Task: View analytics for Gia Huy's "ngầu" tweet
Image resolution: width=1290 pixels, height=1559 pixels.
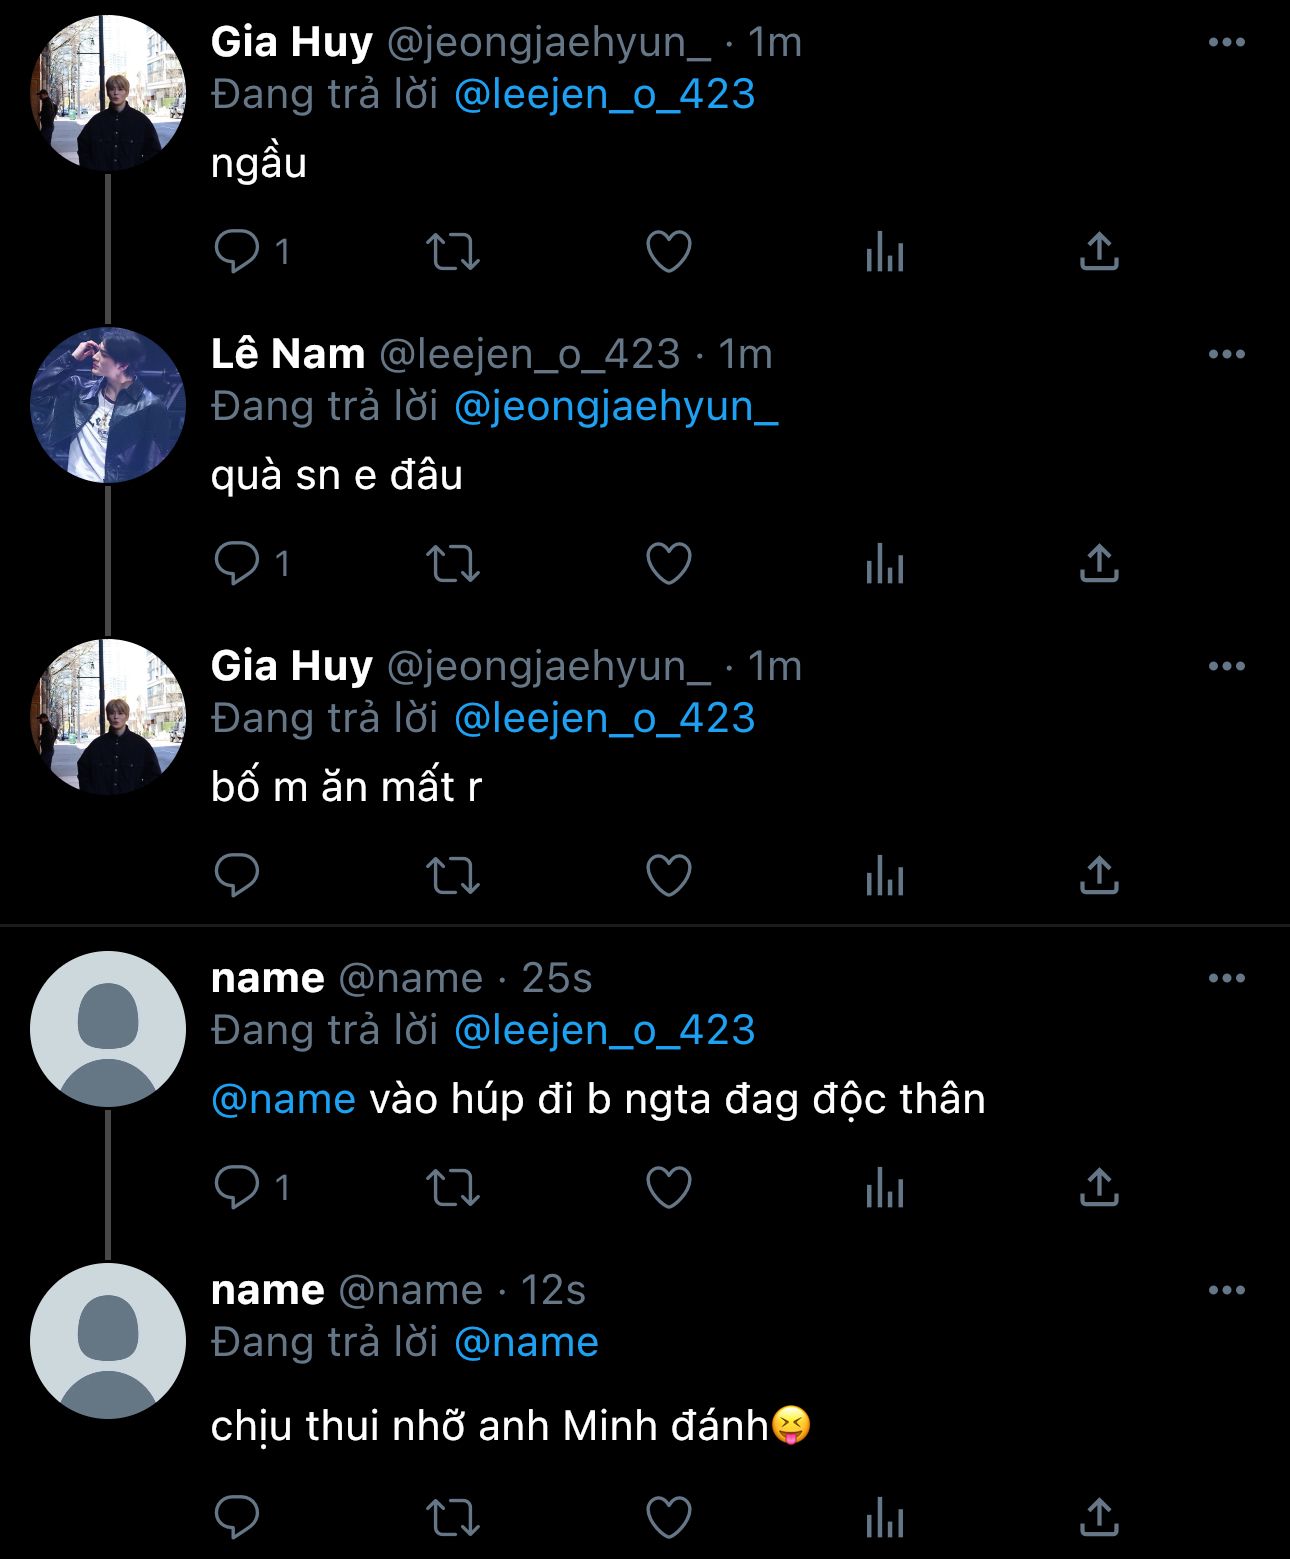Action: tap(885, 251)
